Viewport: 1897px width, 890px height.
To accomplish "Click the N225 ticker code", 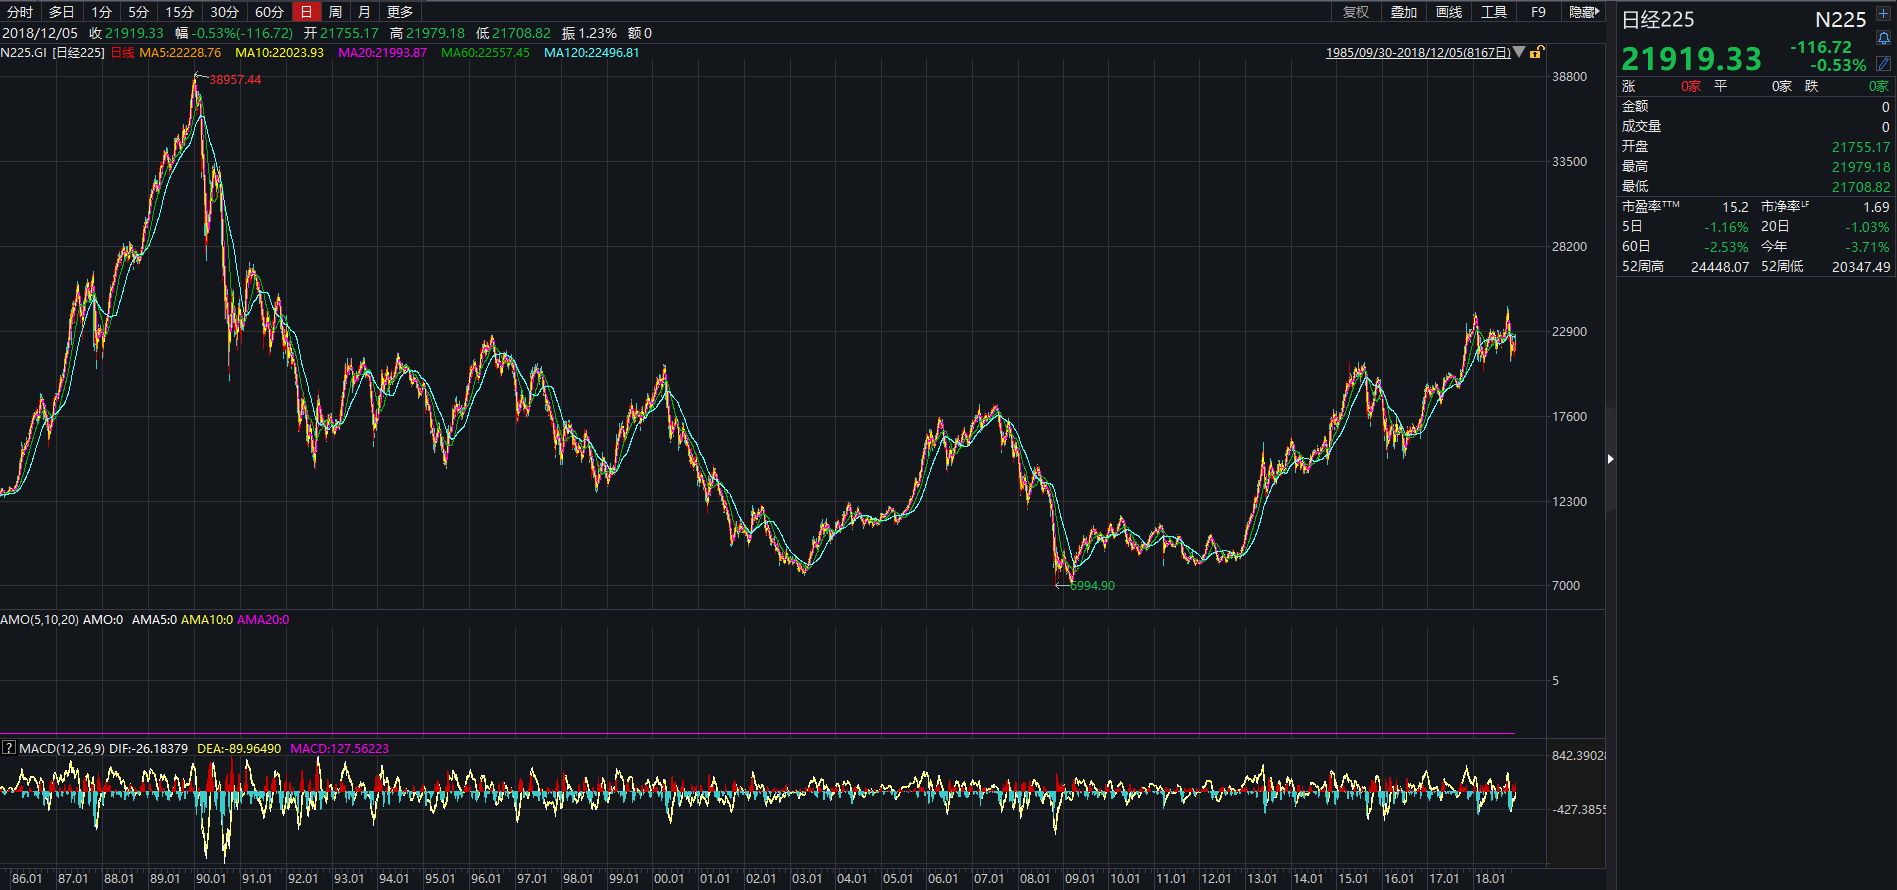I will click(1840, 19).
